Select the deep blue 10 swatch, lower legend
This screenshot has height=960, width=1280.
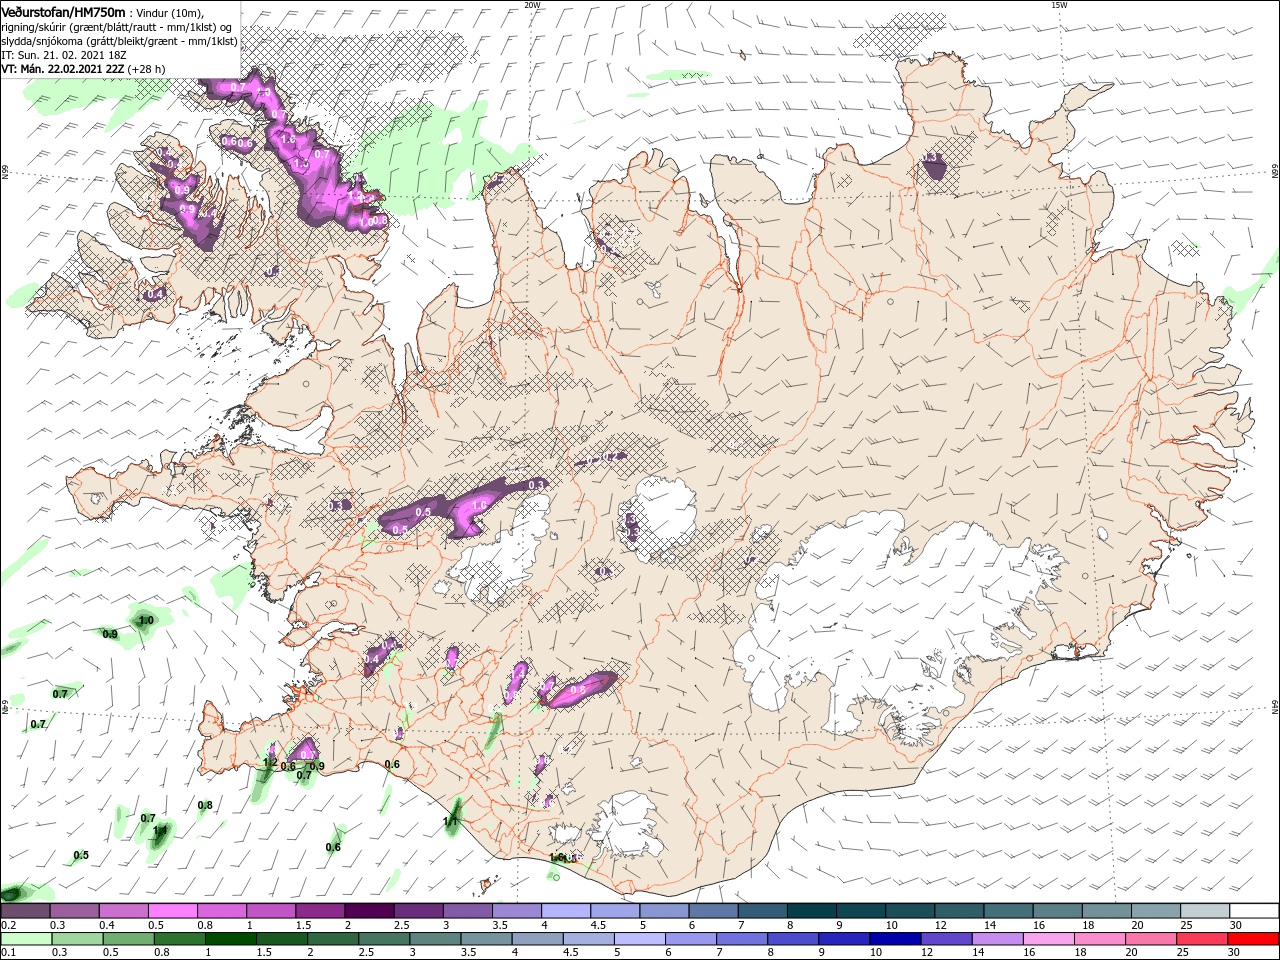[895, 939]
